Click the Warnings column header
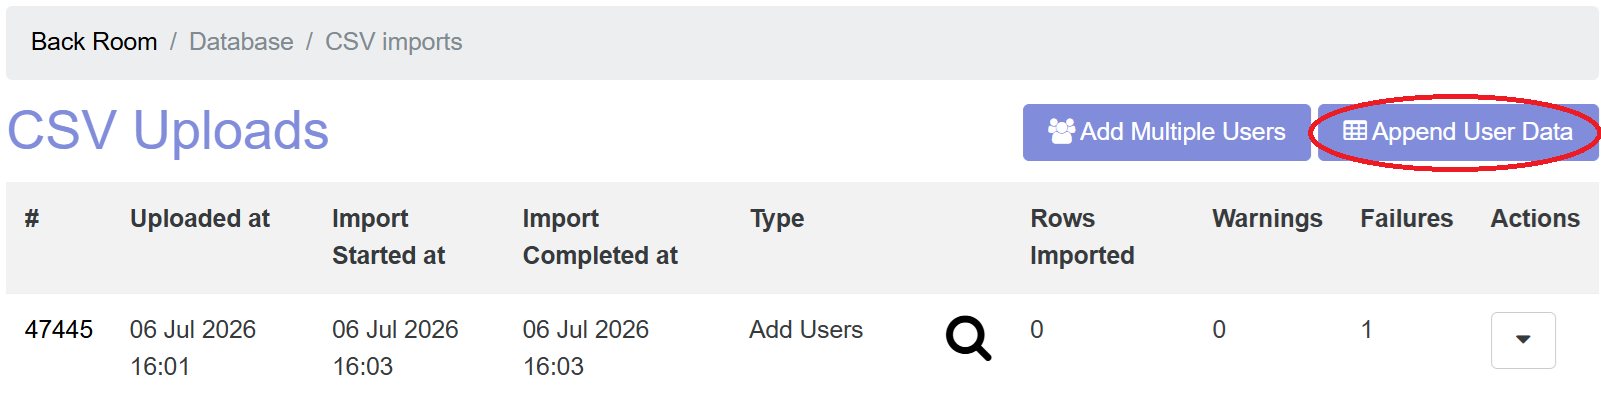 (x=1267, y=219)
